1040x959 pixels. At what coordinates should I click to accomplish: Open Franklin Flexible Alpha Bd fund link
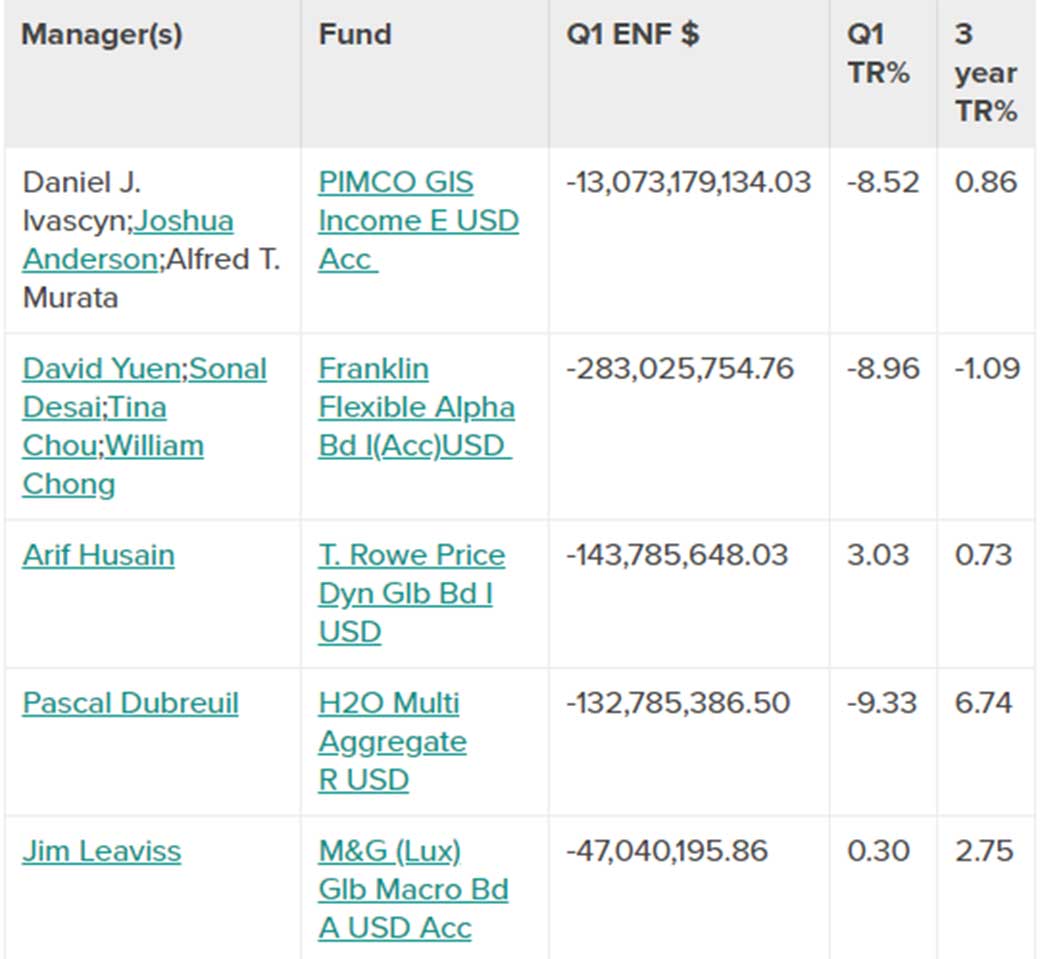(x=416, y=407)
